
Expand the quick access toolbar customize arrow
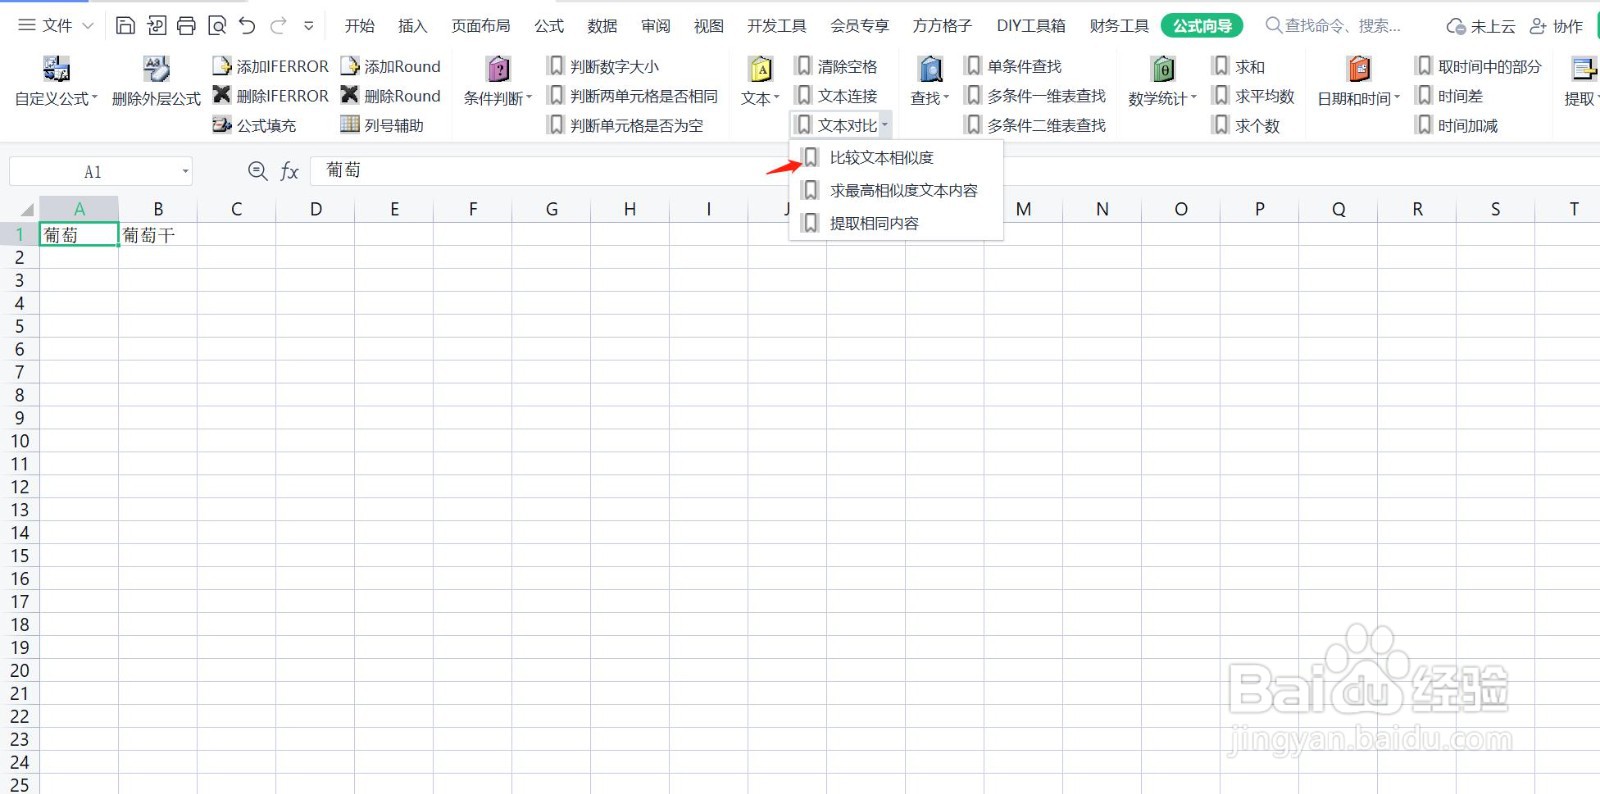click(309, 26)
